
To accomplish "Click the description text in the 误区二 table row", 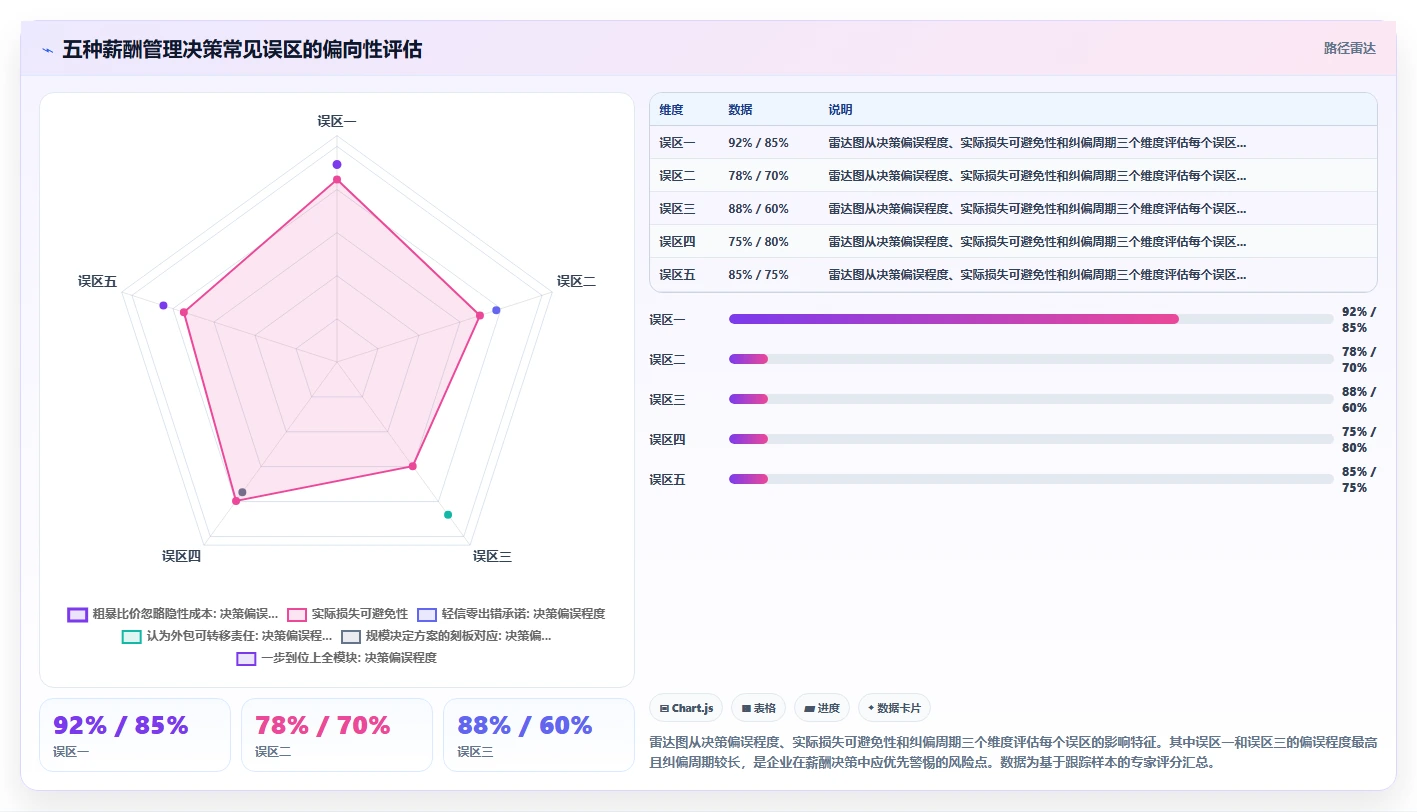I will pyautogui.click(x=1037, y=176).
